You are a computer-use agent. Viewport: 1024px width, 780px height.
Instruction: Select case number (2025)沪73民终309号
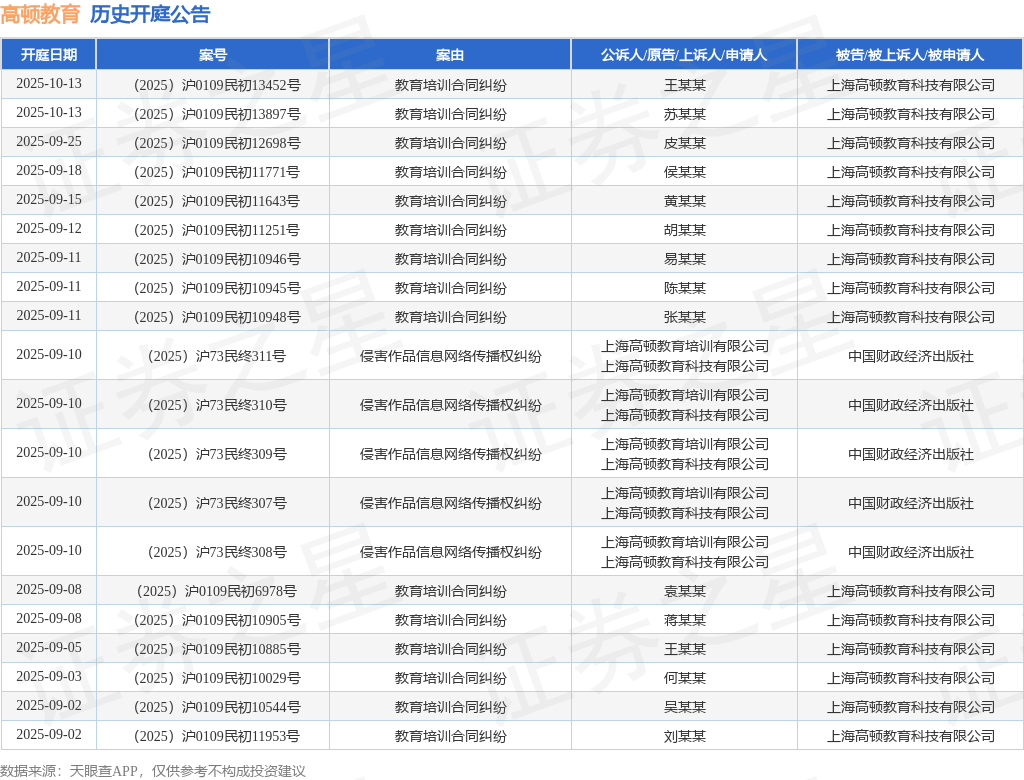click(x=217, y=454)
